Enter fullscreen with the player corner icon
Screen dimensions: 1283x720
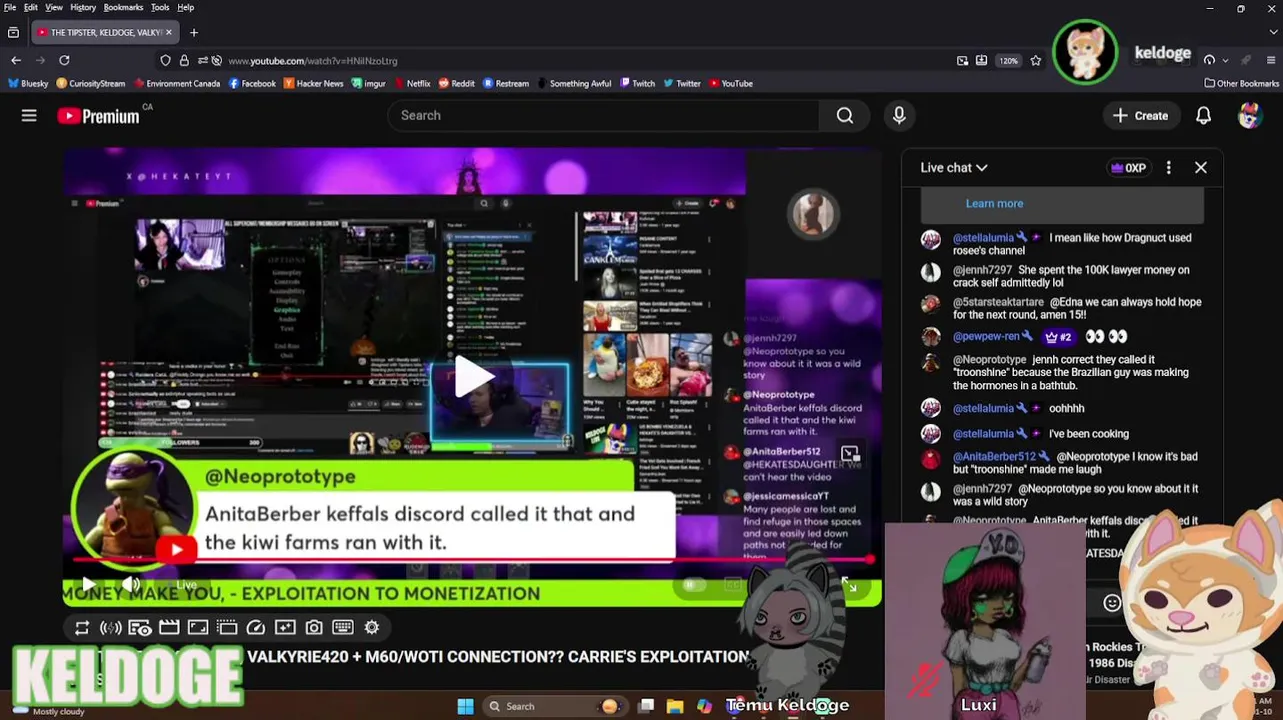coord(849,585)
